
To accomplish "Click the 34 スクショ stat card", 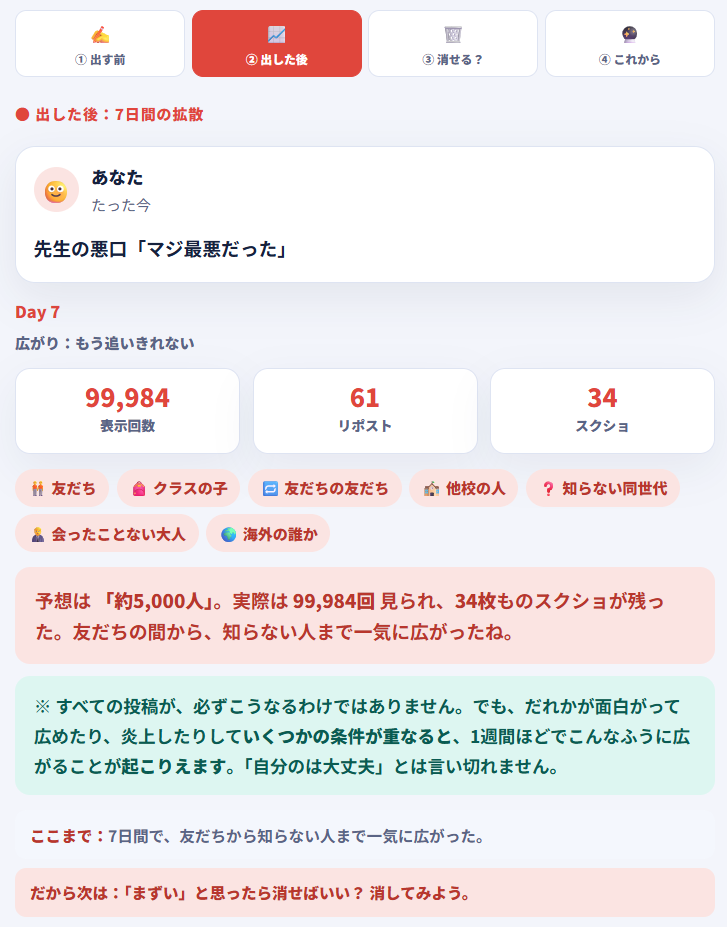I will [x=602, y=411].
